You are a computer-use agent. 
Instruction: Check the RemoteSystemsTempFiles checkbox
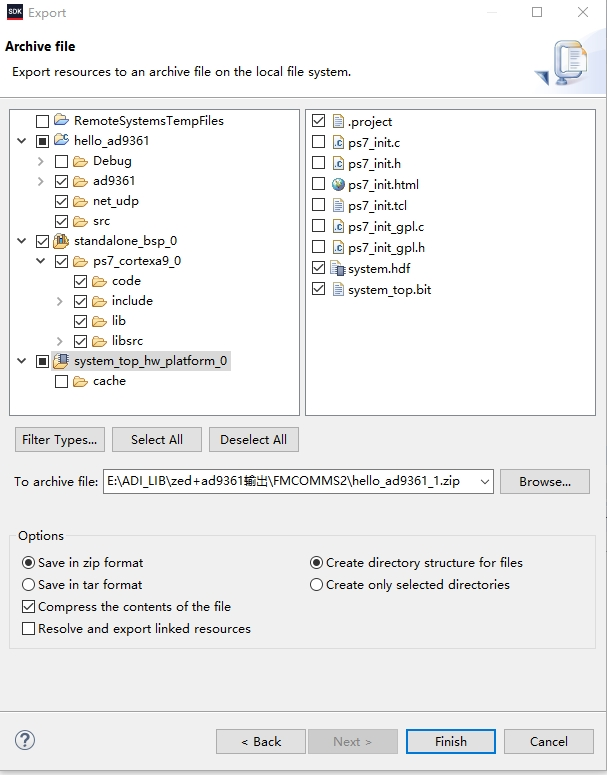pyautogui.click(x=43, y=121)
